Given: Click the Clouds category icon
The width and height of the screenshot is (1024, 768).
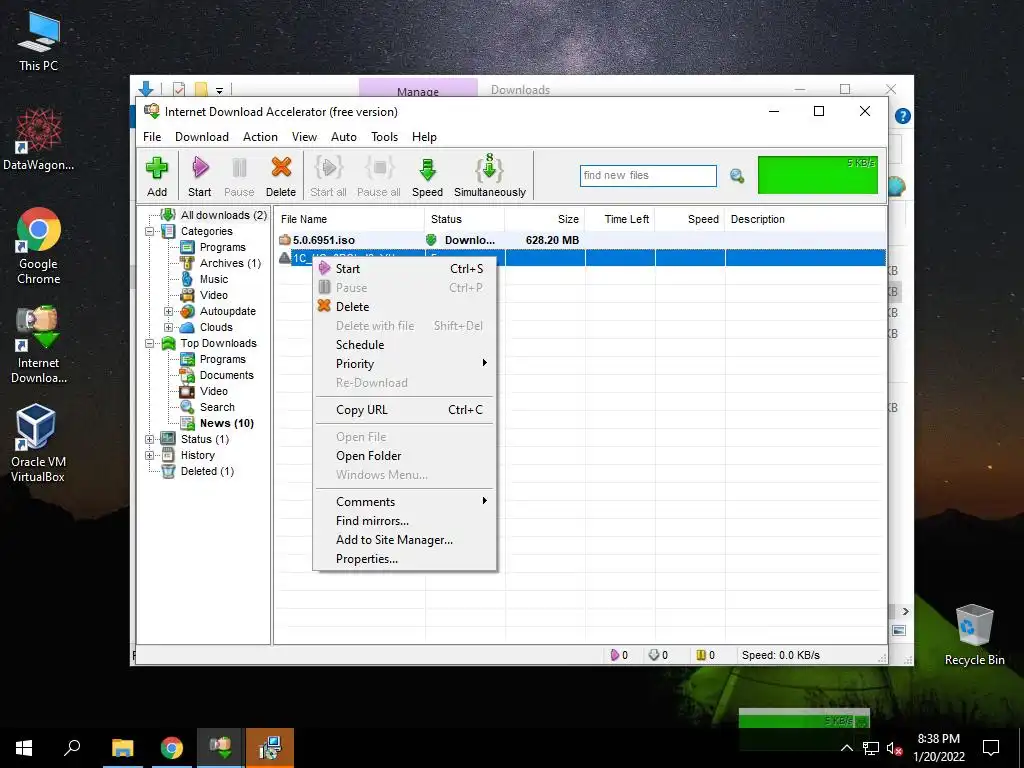Looking at the screenshot, I should [187, 327].
